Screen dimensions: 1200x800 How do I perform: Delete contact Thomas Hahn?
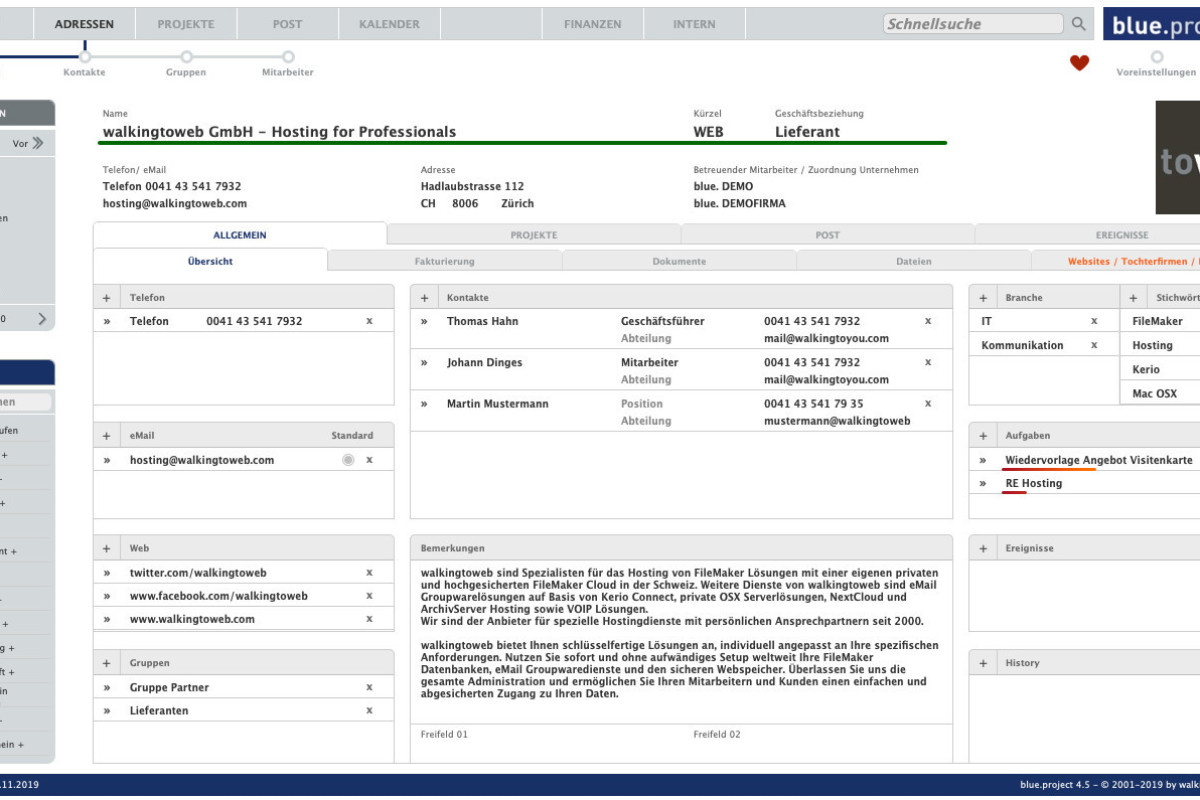[x=927, y=321]
